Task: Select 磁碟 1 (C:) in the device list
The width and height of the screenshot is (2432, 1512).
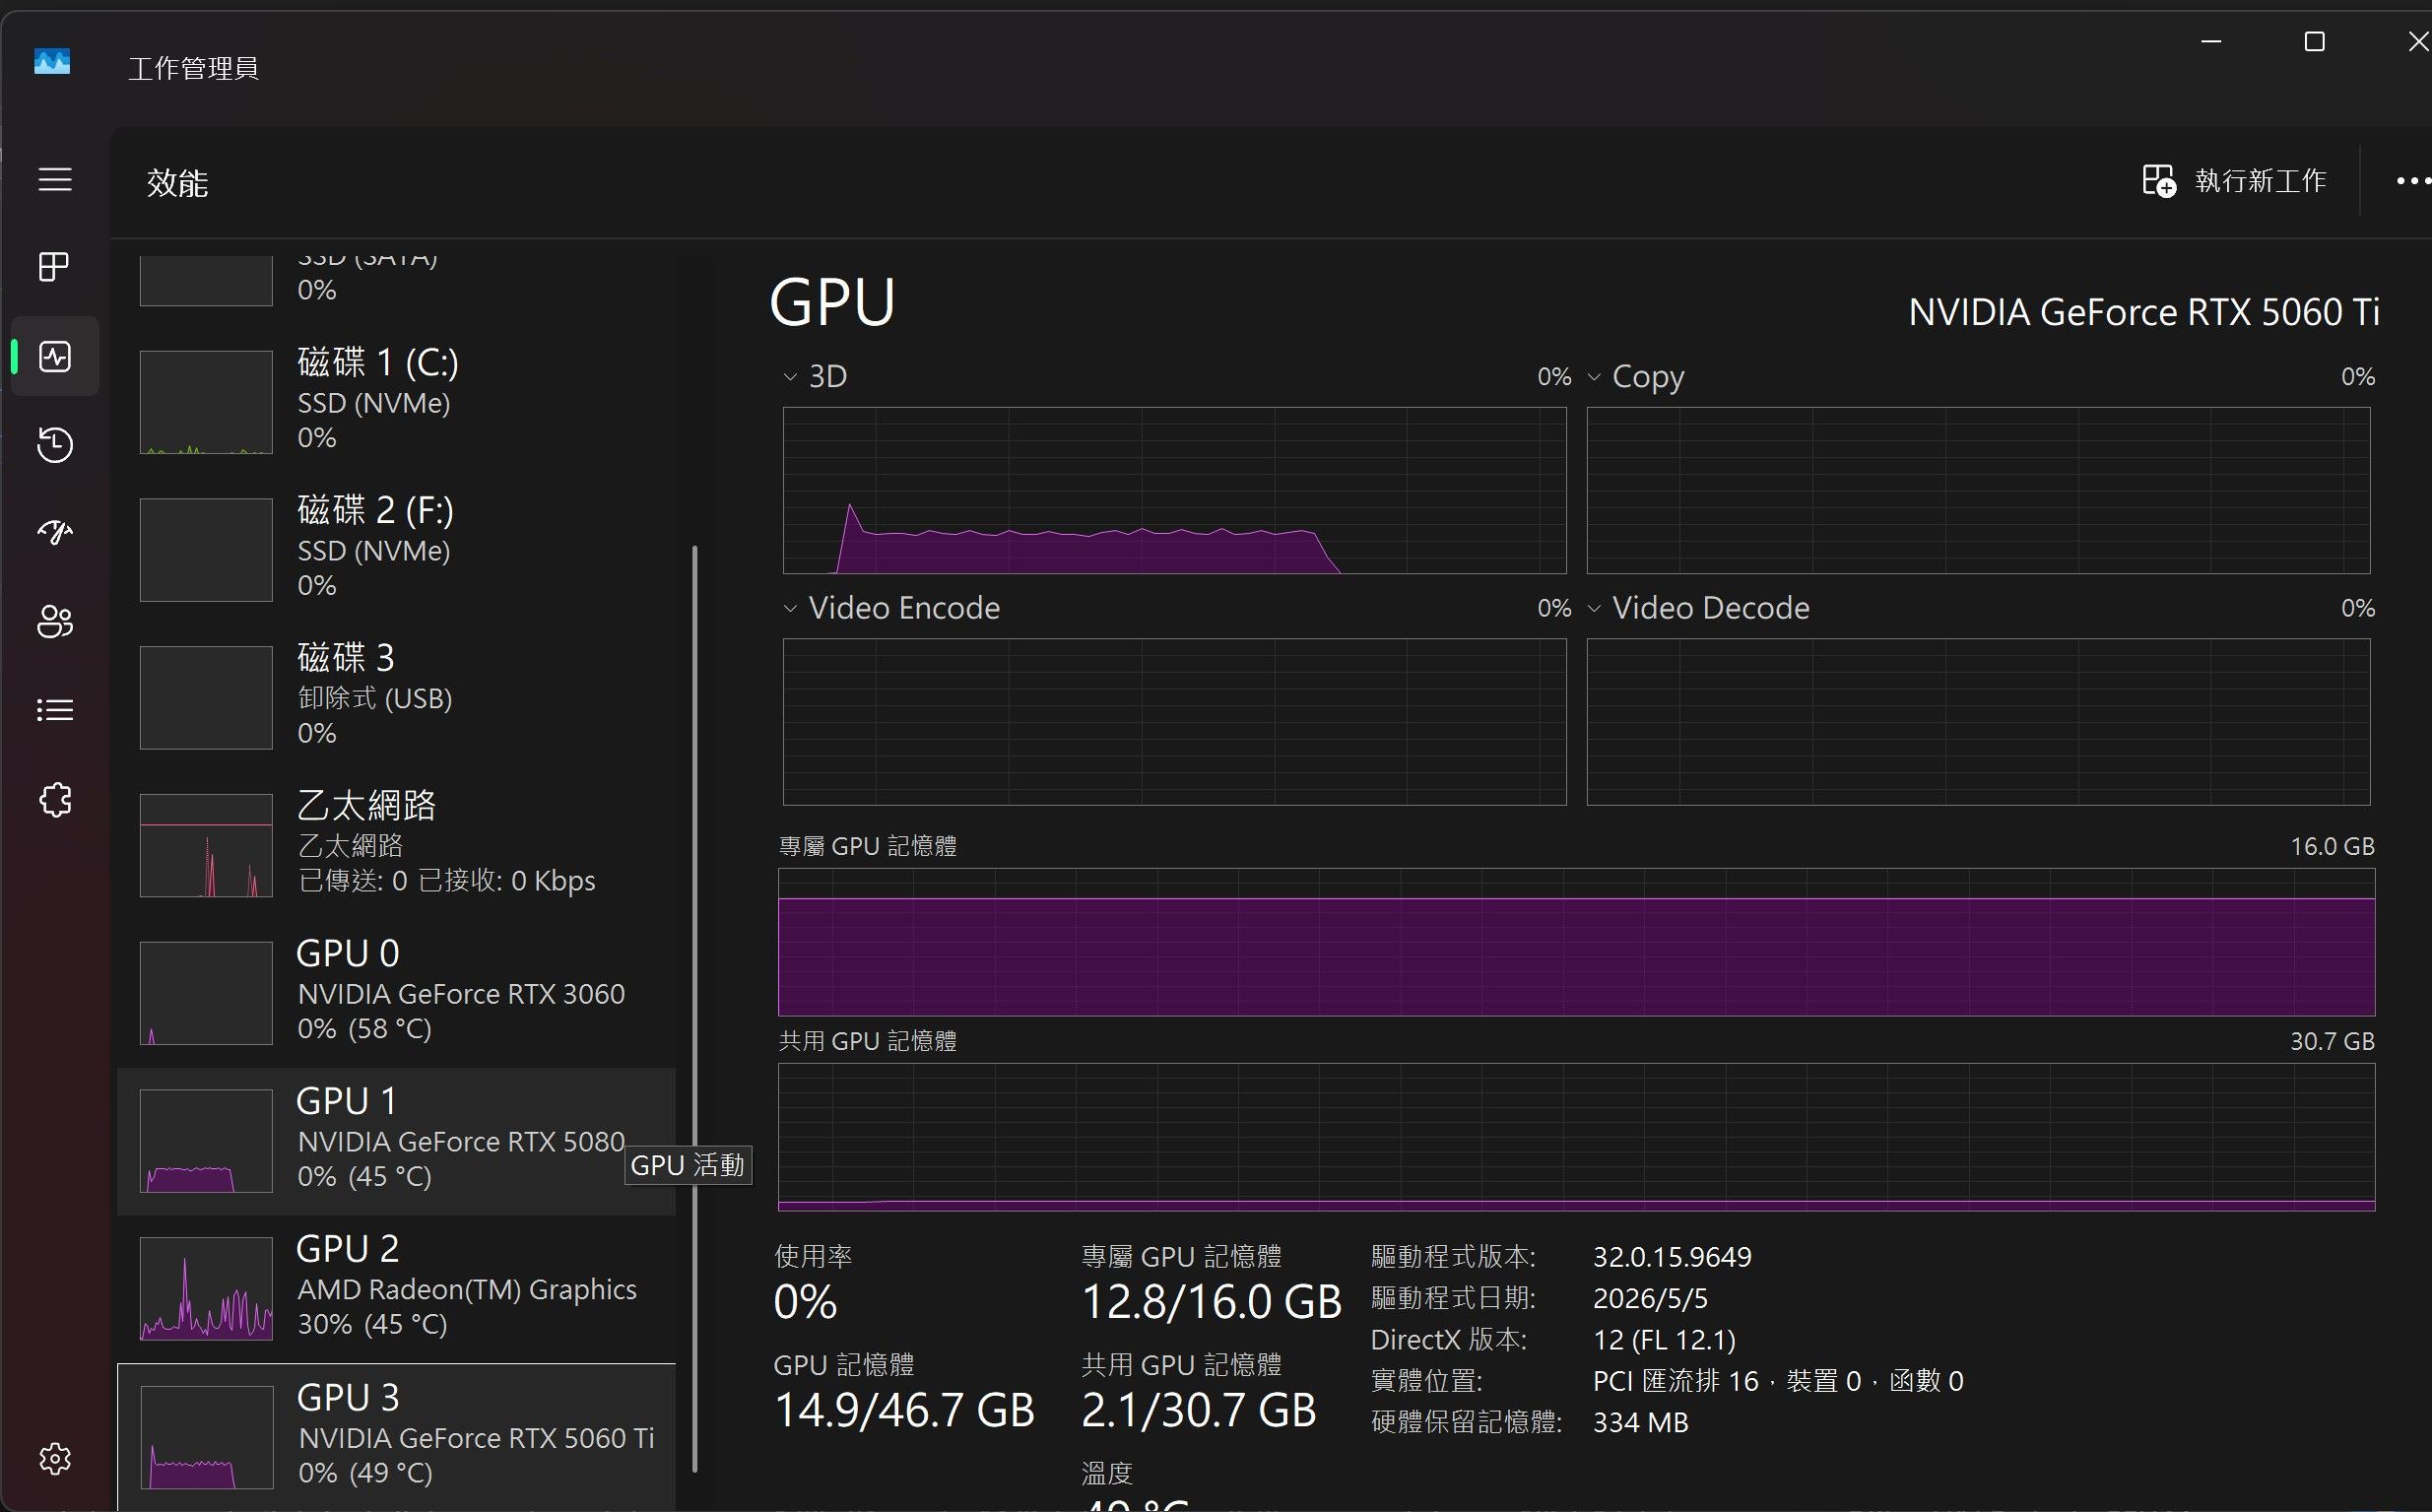Action: [397, 401]
